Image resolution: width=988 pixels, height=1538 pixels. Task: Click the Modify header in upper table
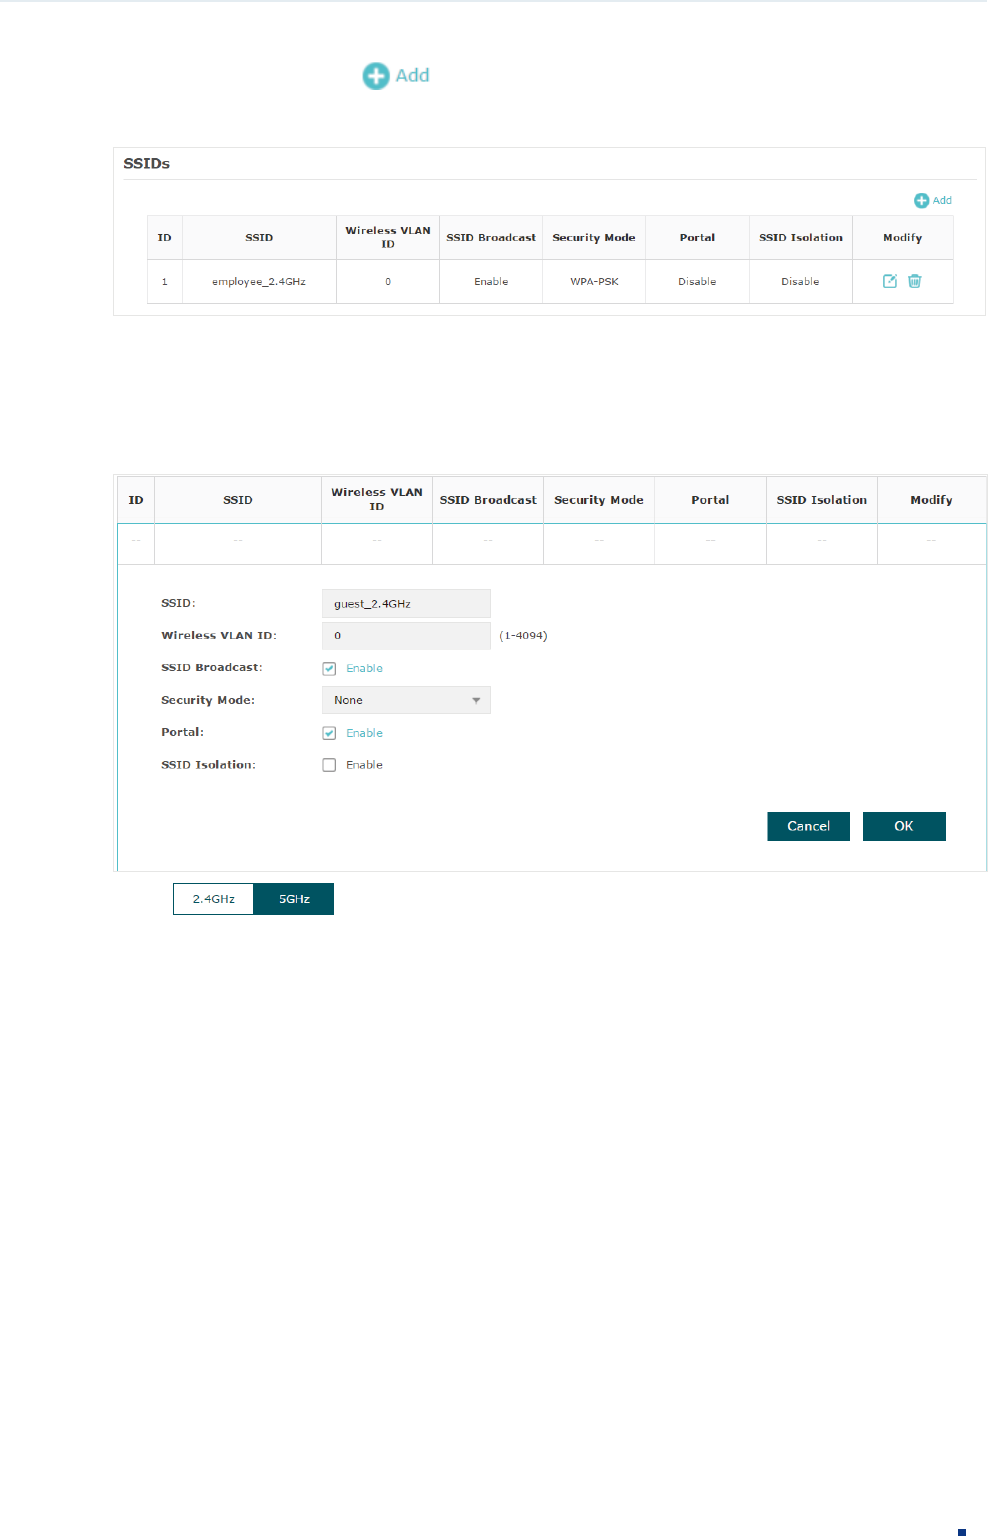[x=903, y=238]
